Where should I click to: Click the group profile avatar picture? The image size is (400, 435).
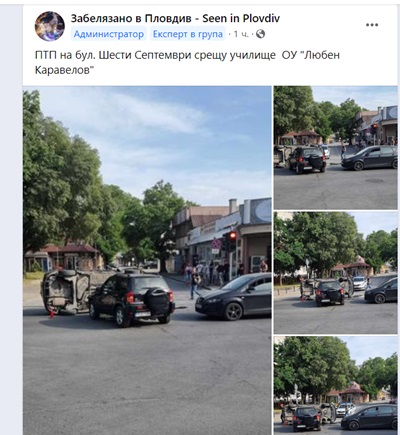click(x=50, y=26)
